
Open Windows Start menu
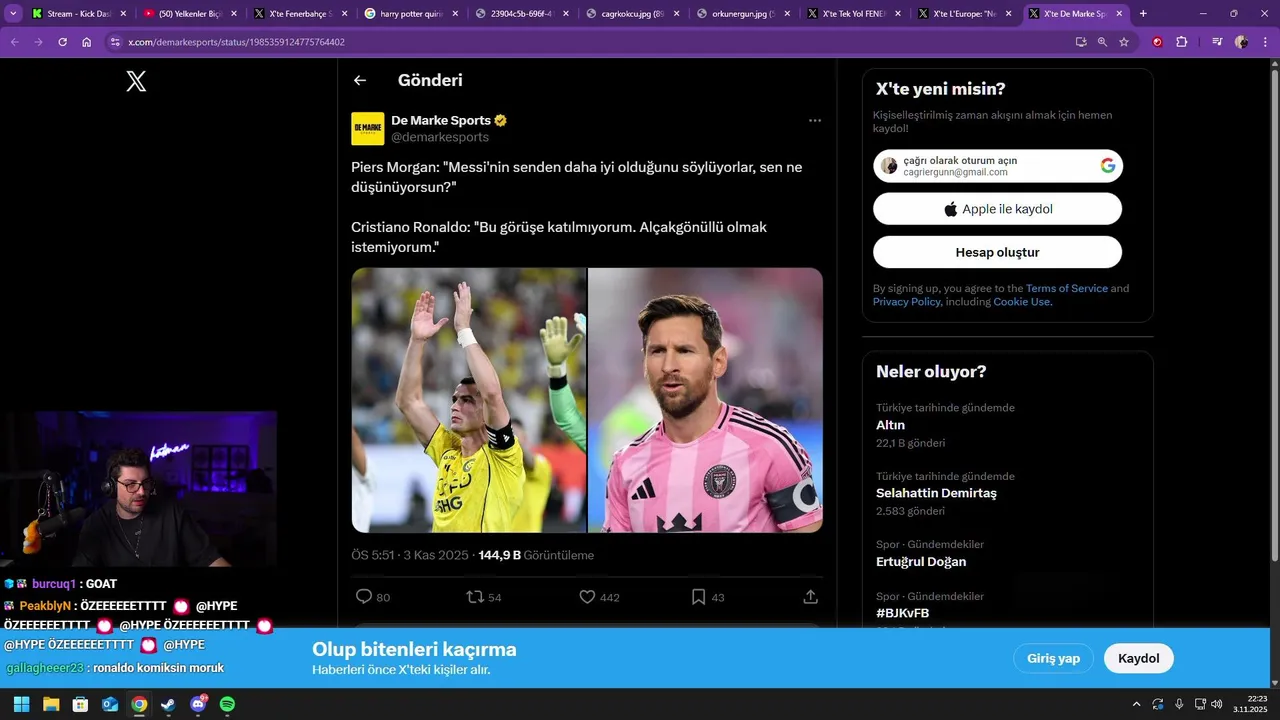point(21,704)
